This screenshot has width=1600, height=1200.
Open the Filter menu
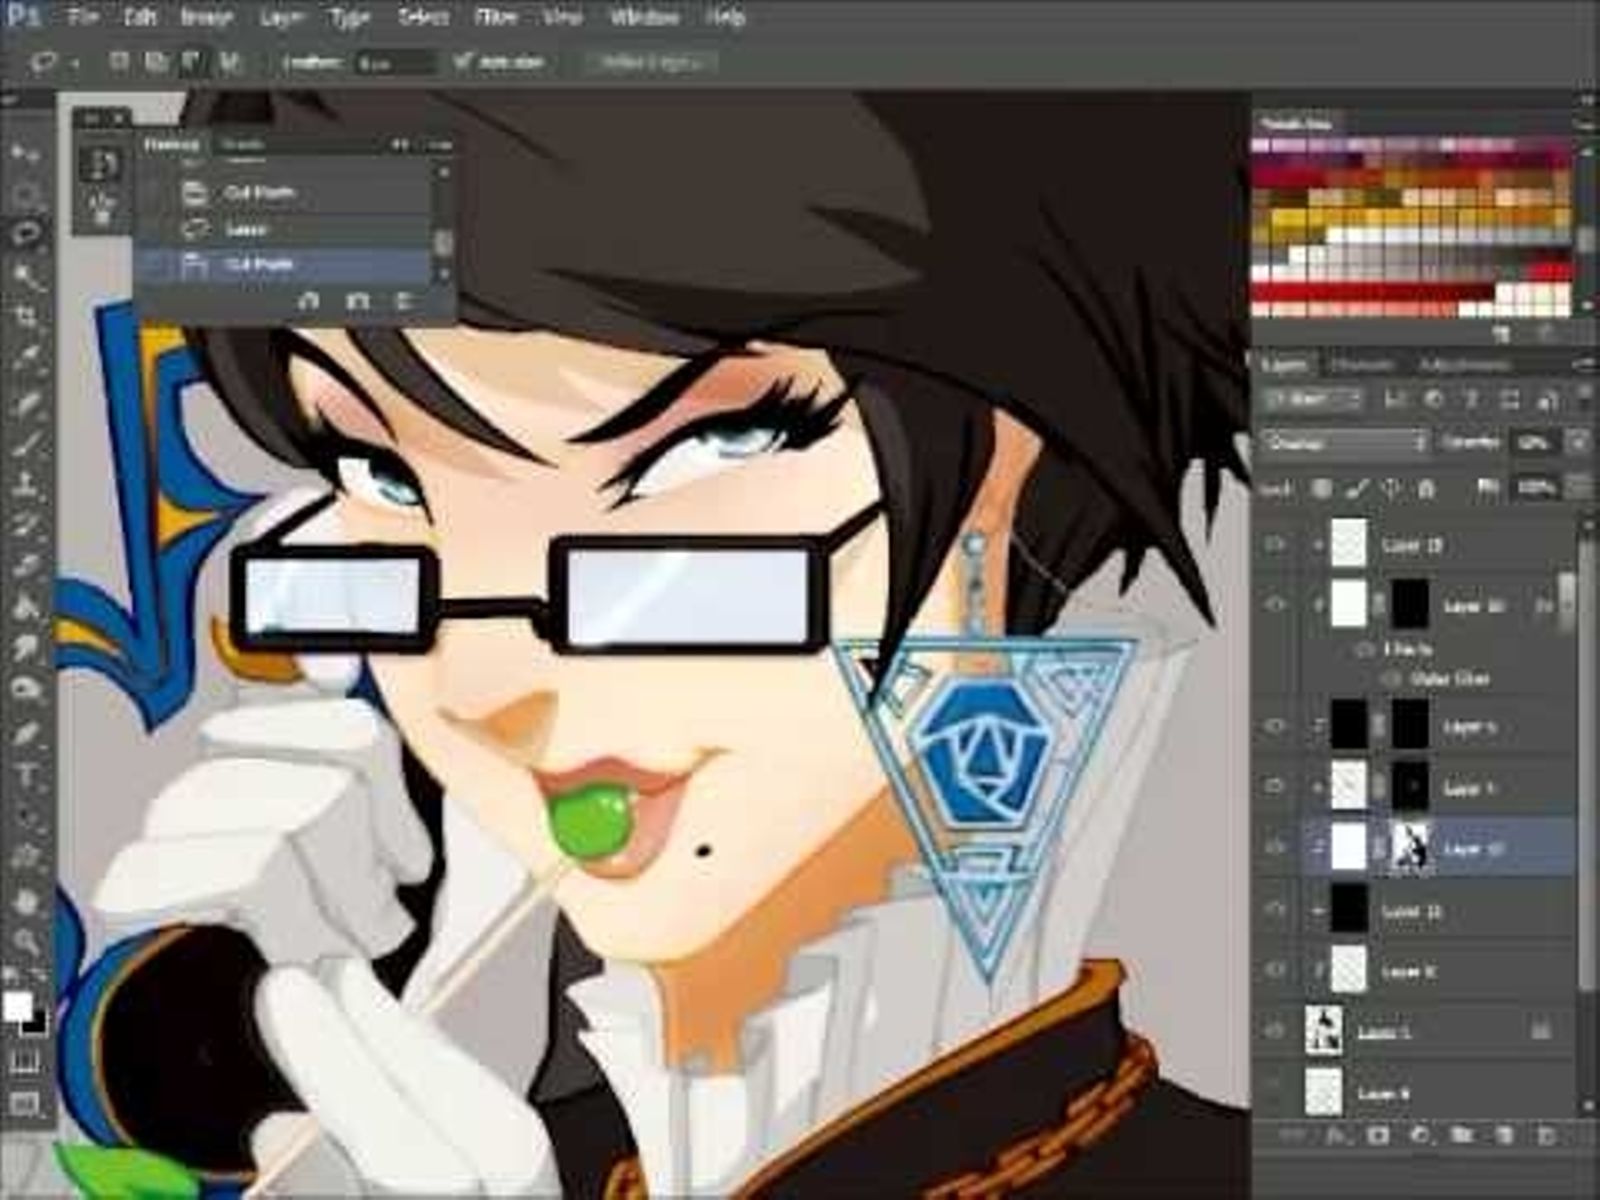click(x=497, y=17)
